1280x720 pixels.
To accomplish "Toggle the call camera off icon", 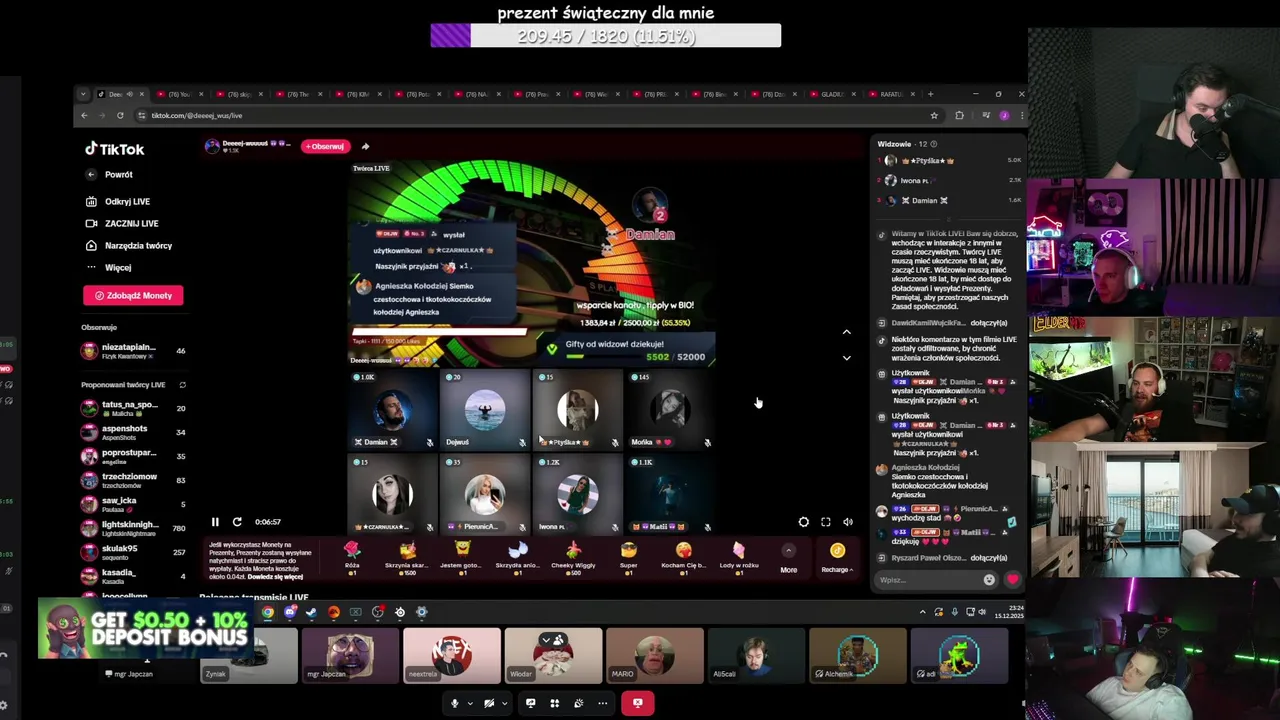I will (489, 703).
